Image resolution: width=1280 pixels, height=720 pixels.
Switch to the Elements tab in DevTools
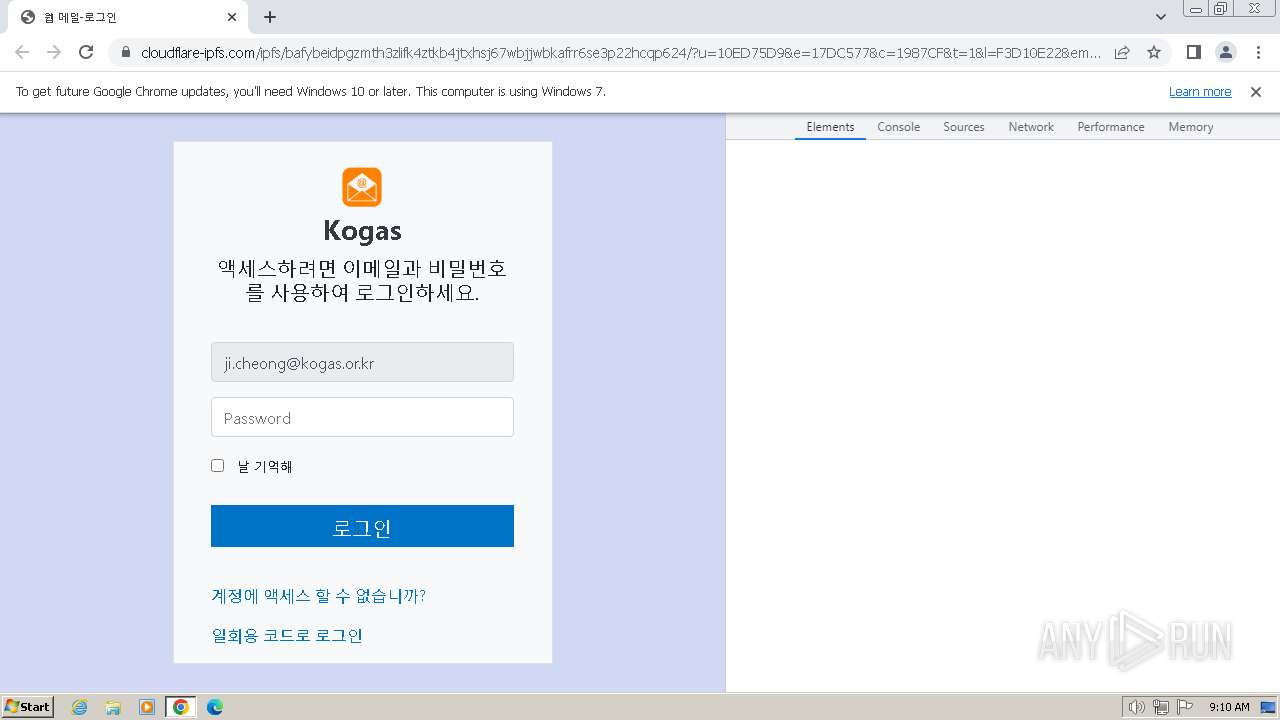pyautogui.click(x=830, y=127)
